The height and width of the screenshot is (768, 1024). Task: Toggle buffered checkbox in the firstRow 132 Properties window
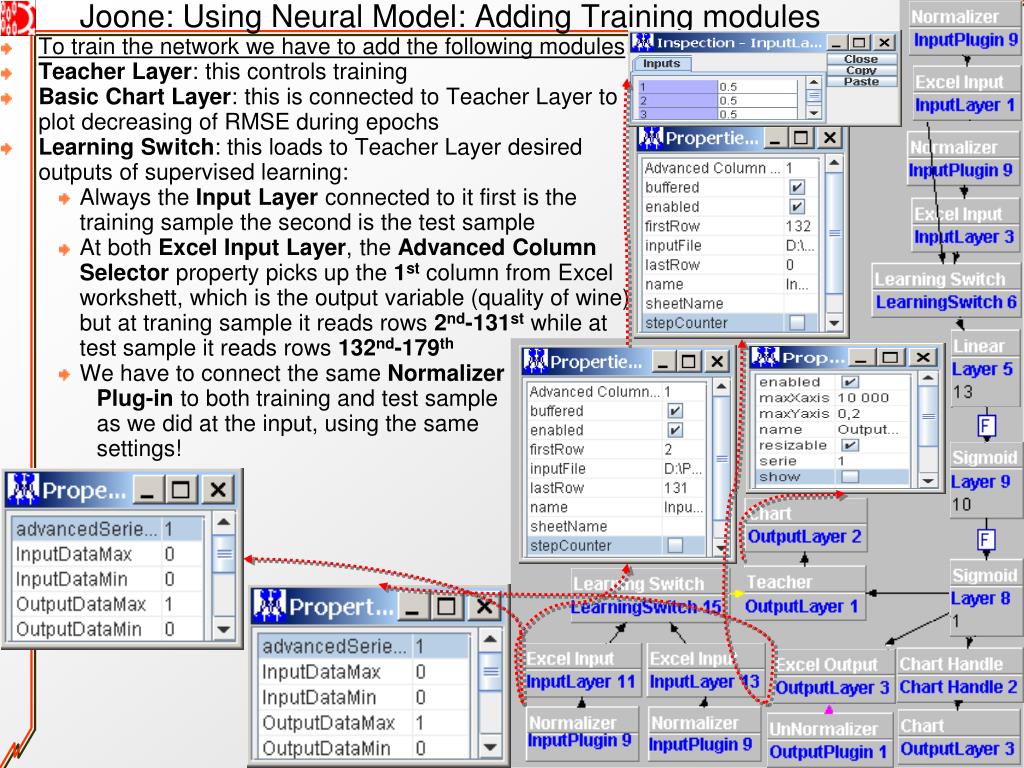pyautogui.click(x=797, y=187)
